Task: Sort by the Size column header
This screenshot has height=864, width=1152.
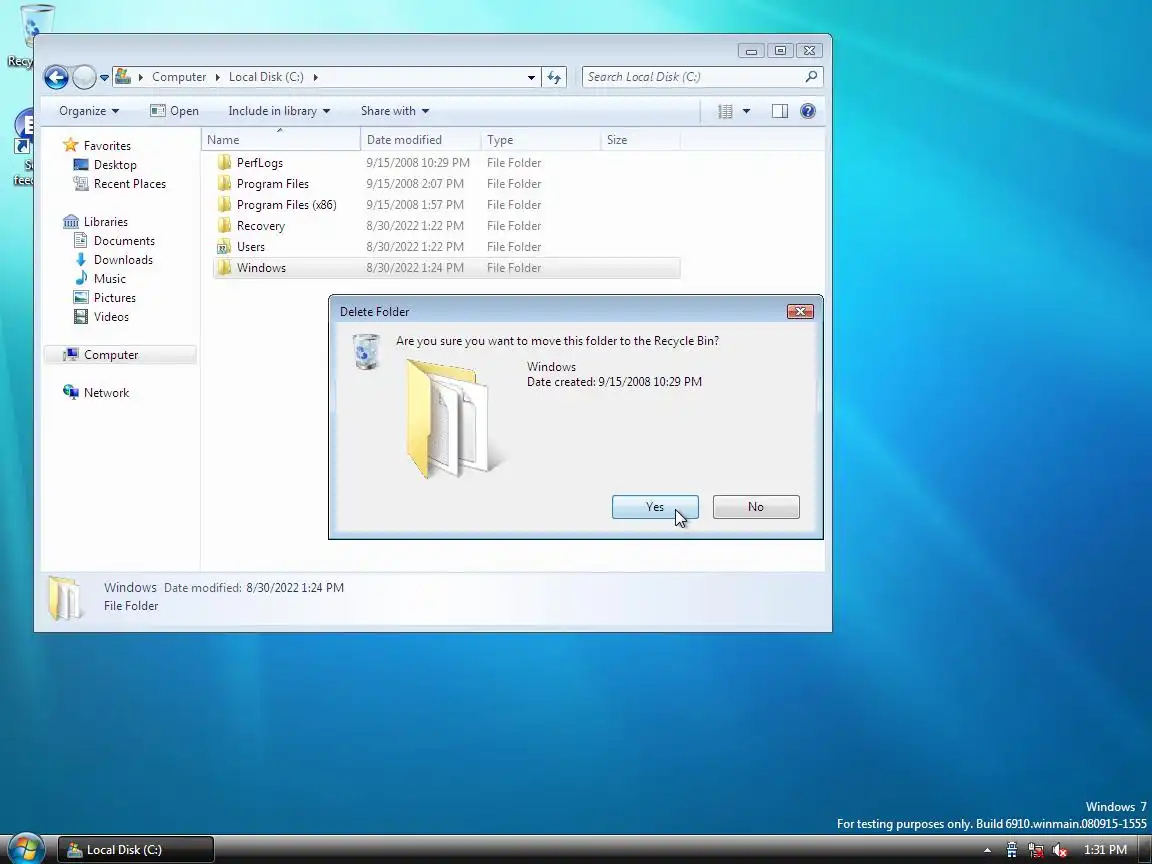Action: click(x=640, y=140)
